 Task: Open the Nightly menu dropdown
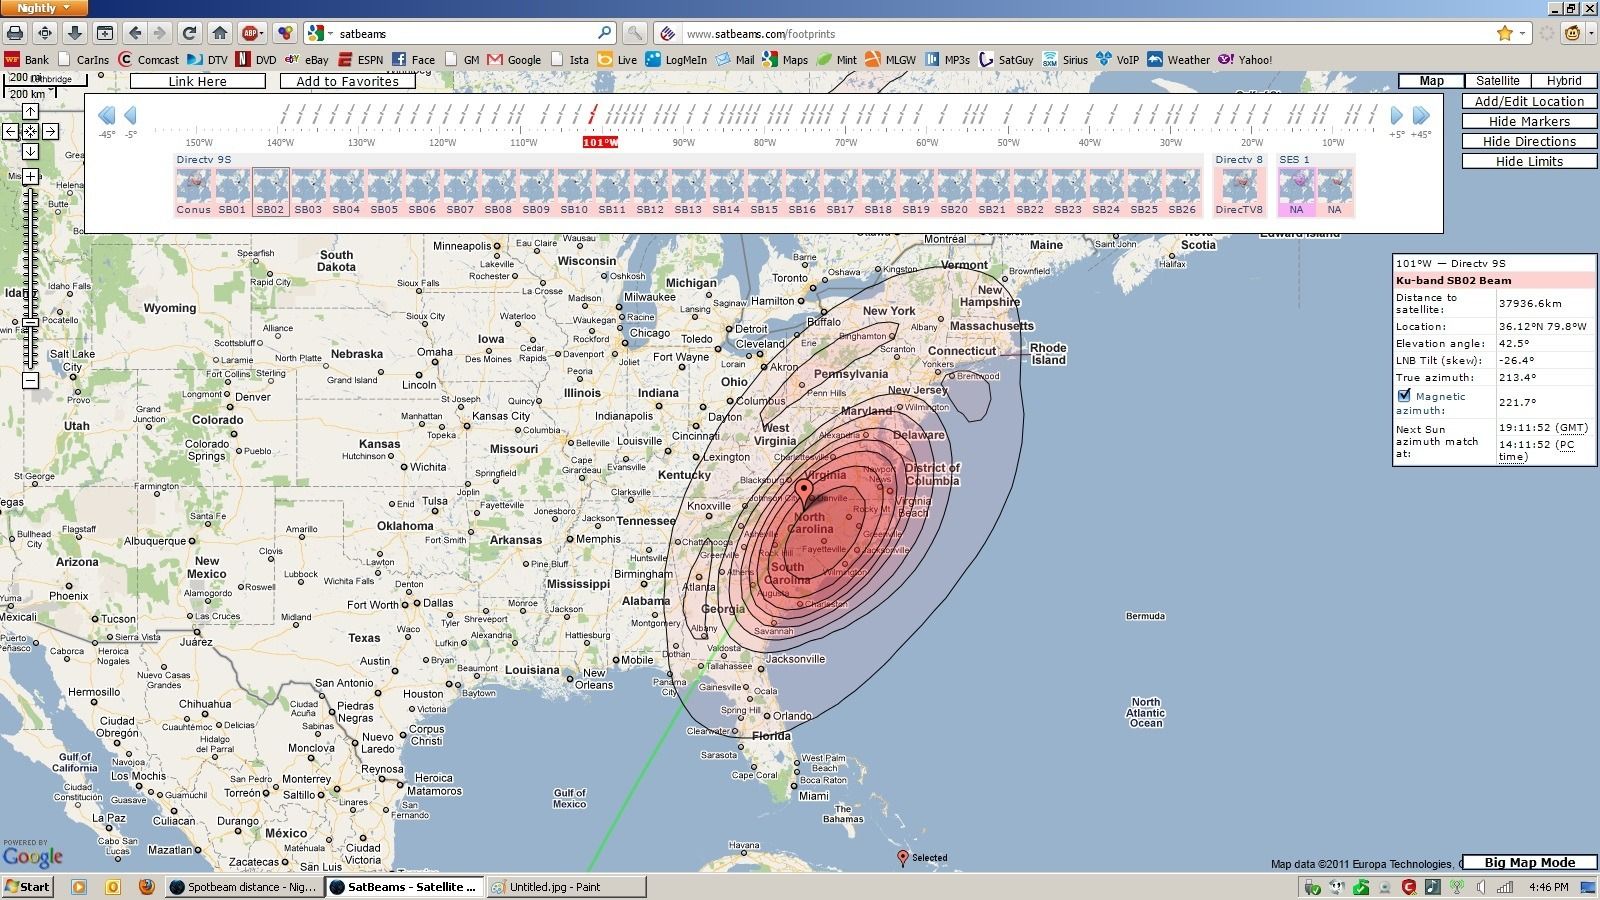coord(44,8)
